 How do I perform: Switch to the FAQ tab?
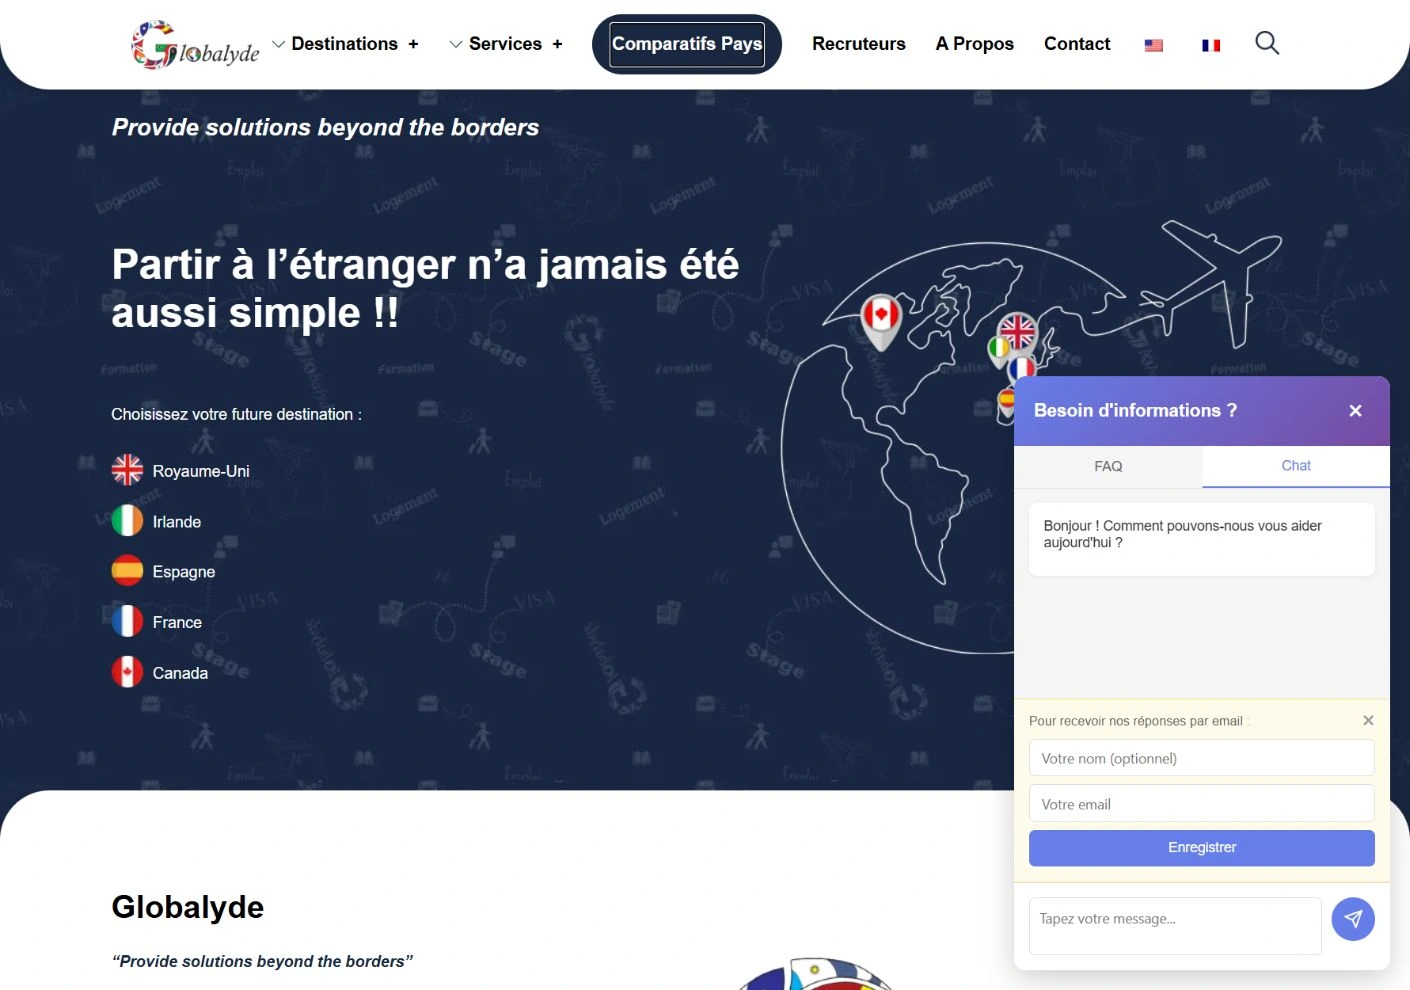coord(1108,466)
